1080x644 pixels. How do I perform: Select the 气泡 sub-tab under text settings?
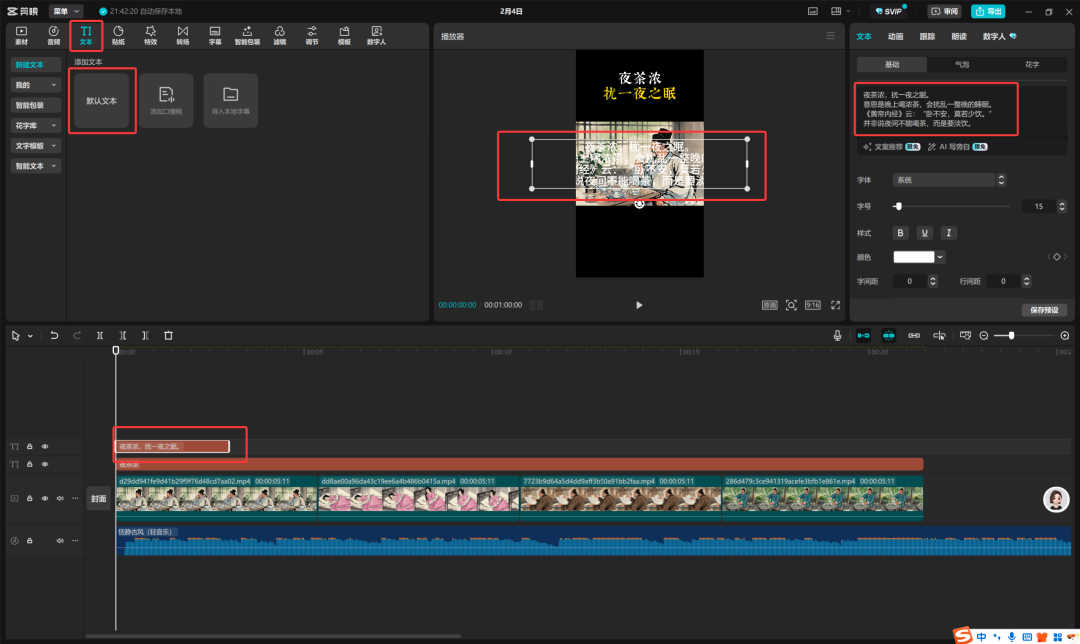(x=961, y=64)
